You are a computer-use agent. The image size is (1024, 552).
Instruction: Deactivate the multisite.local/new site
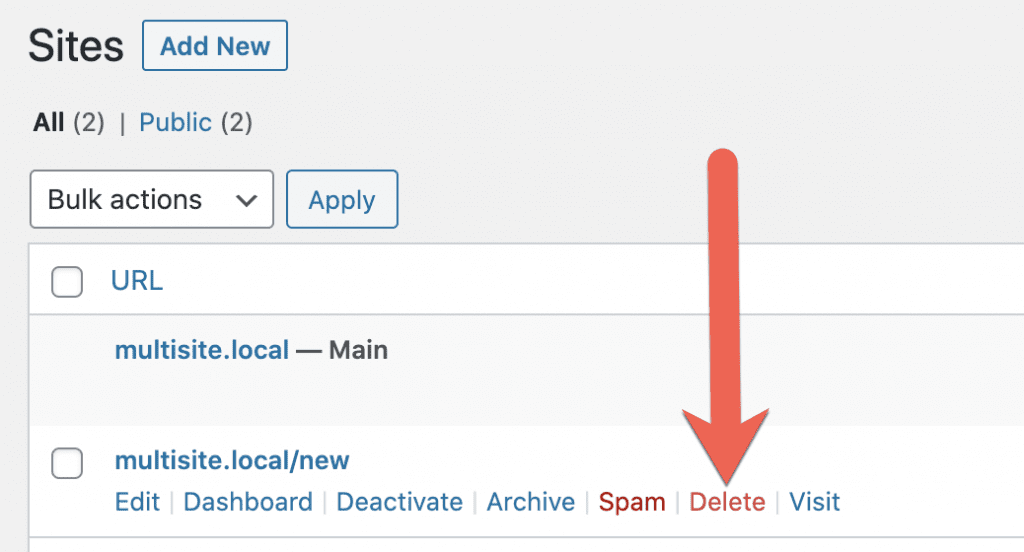pos(399,502)
